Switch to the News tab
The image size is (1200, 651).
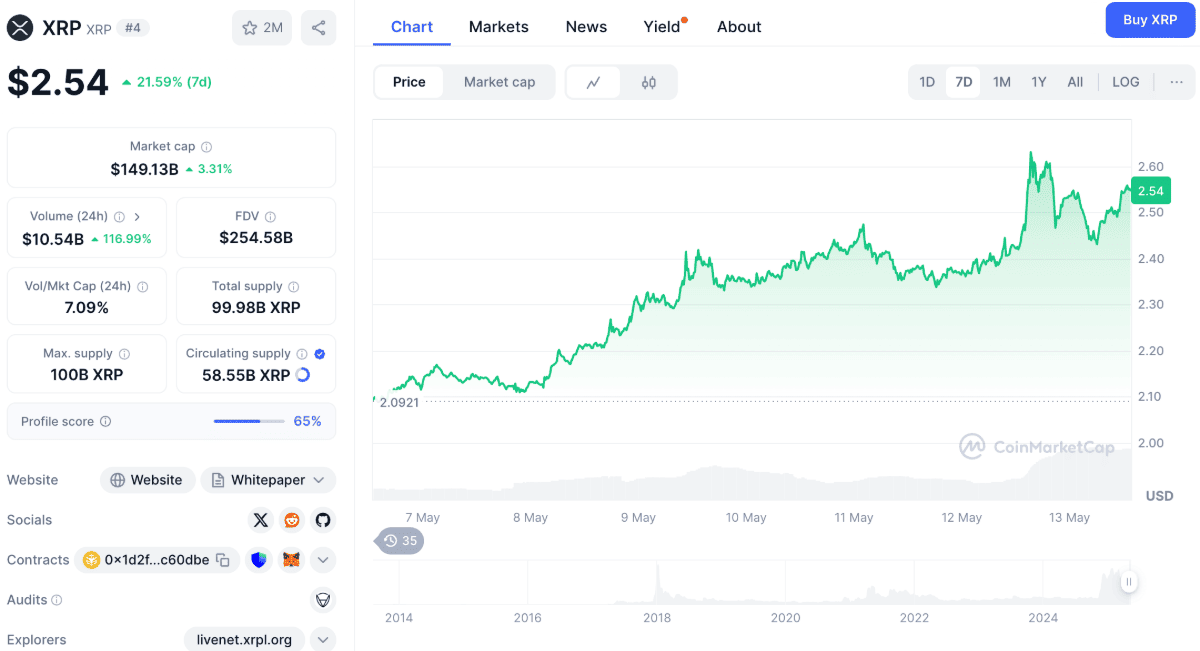click(586, 27)
